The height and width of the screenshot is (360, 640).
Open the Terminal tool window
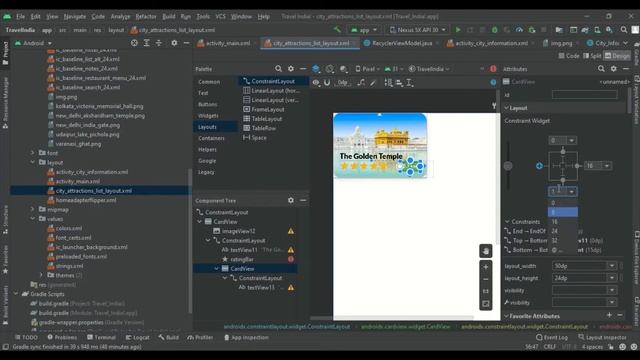coord(101,338)
